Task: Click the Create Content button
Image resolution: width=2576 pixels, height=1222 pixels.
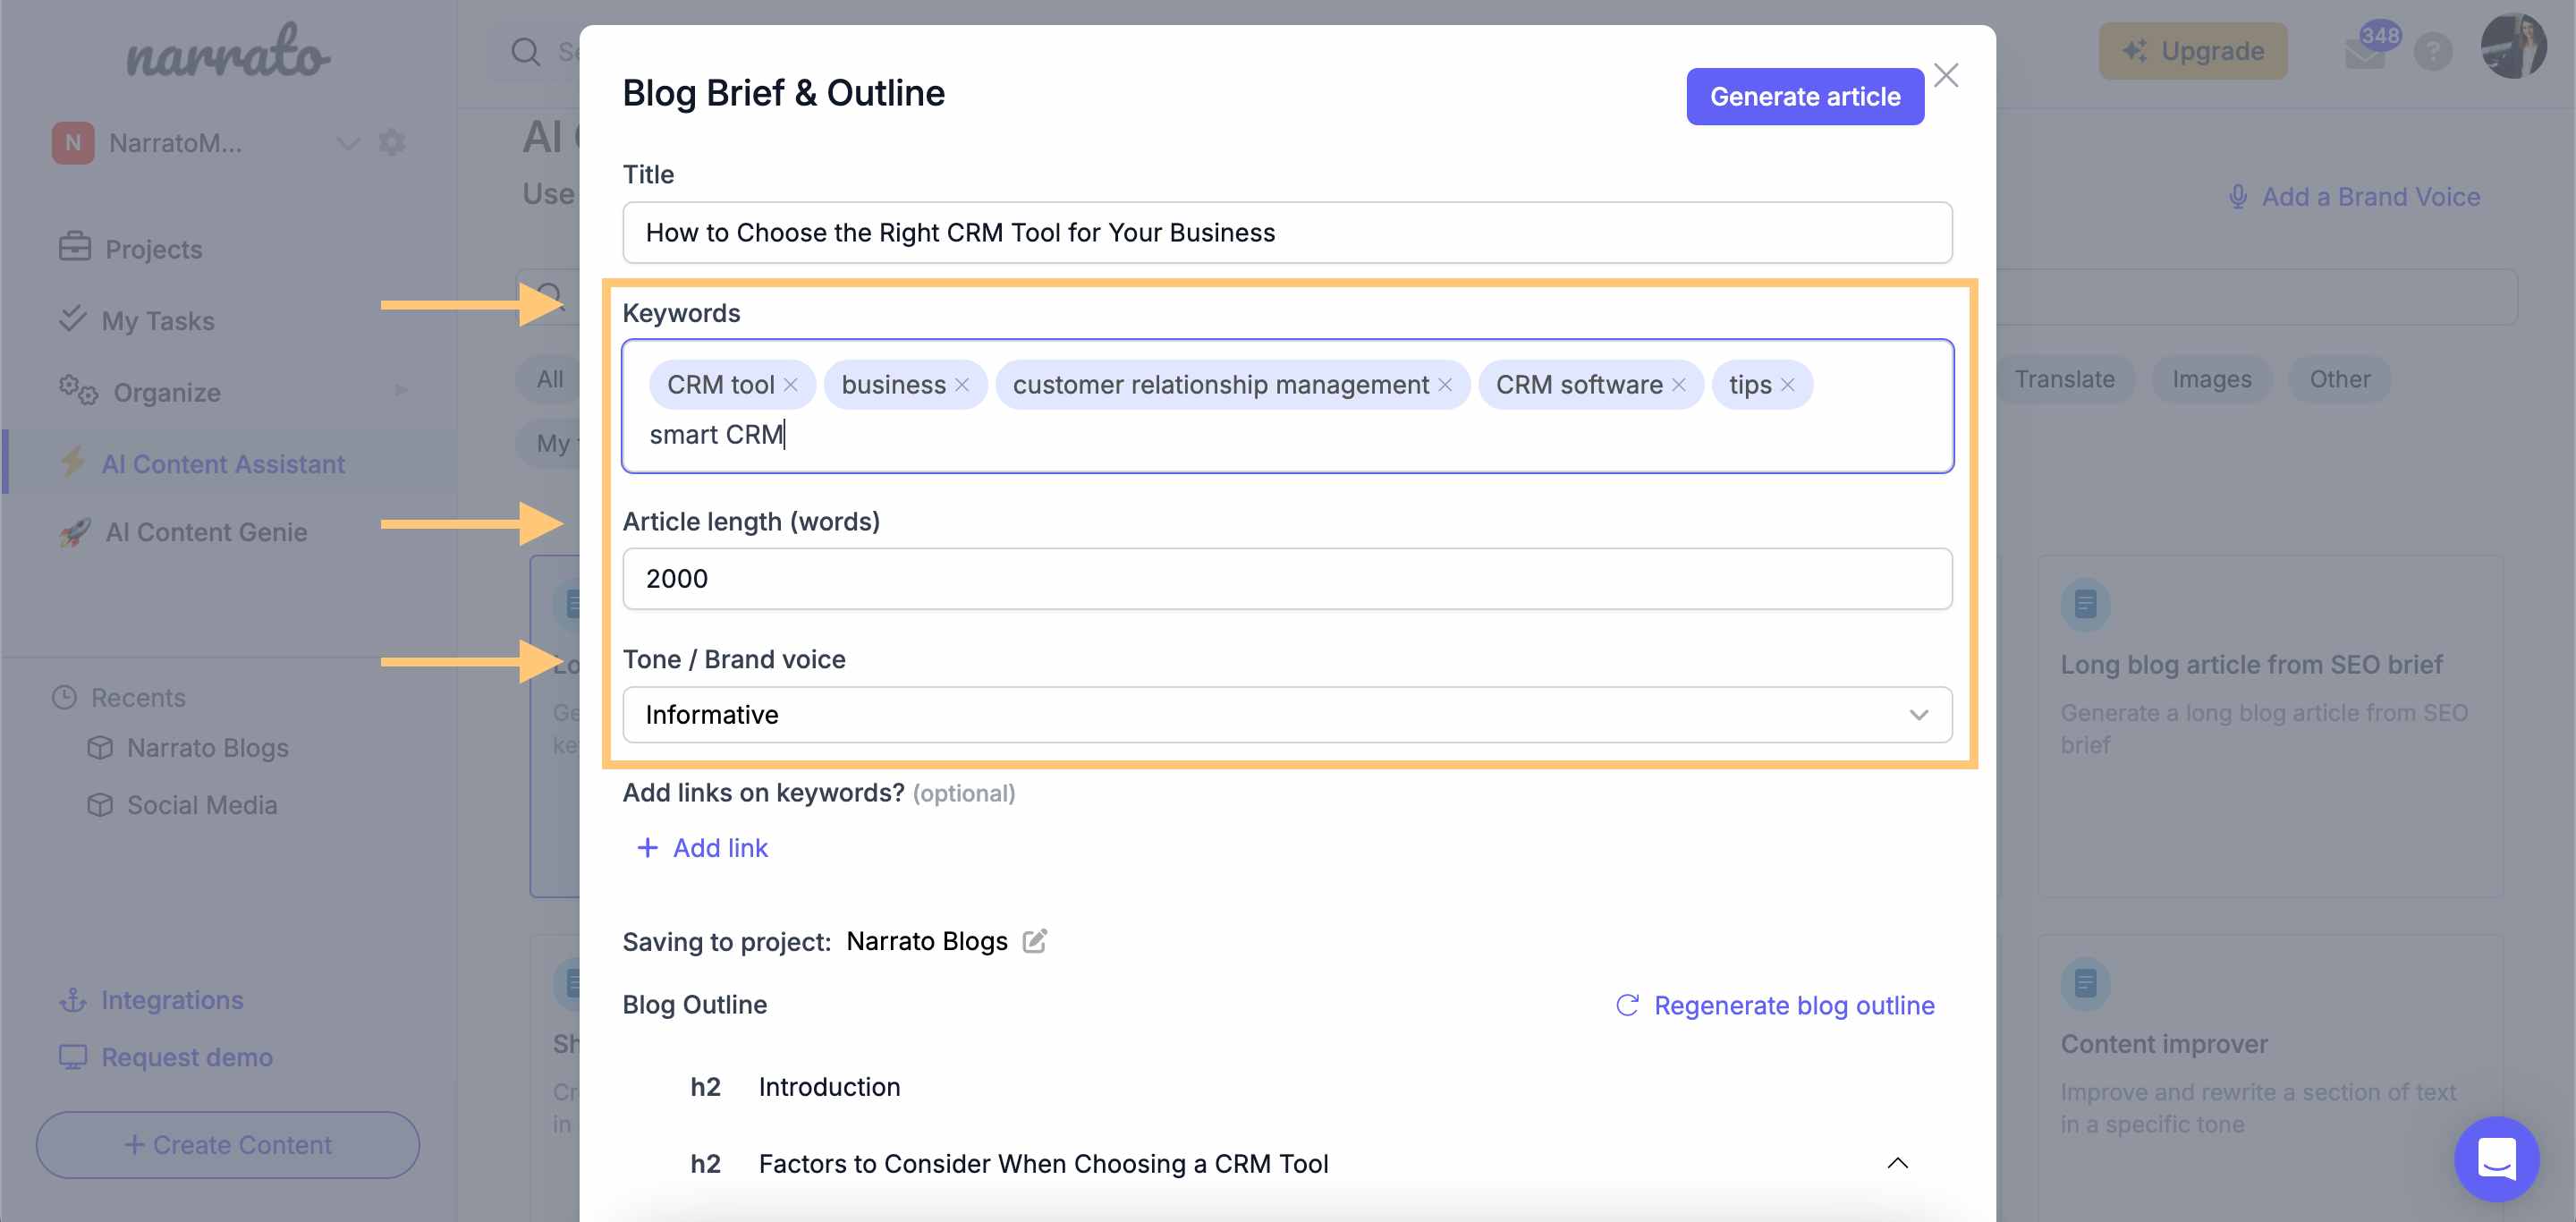Action: point(228,1144)
